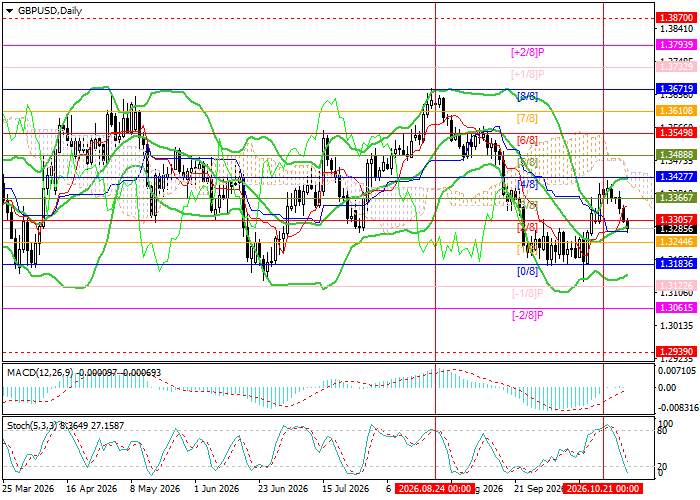Select the magenta 1.37939 price label

click(x=676, y=45)
